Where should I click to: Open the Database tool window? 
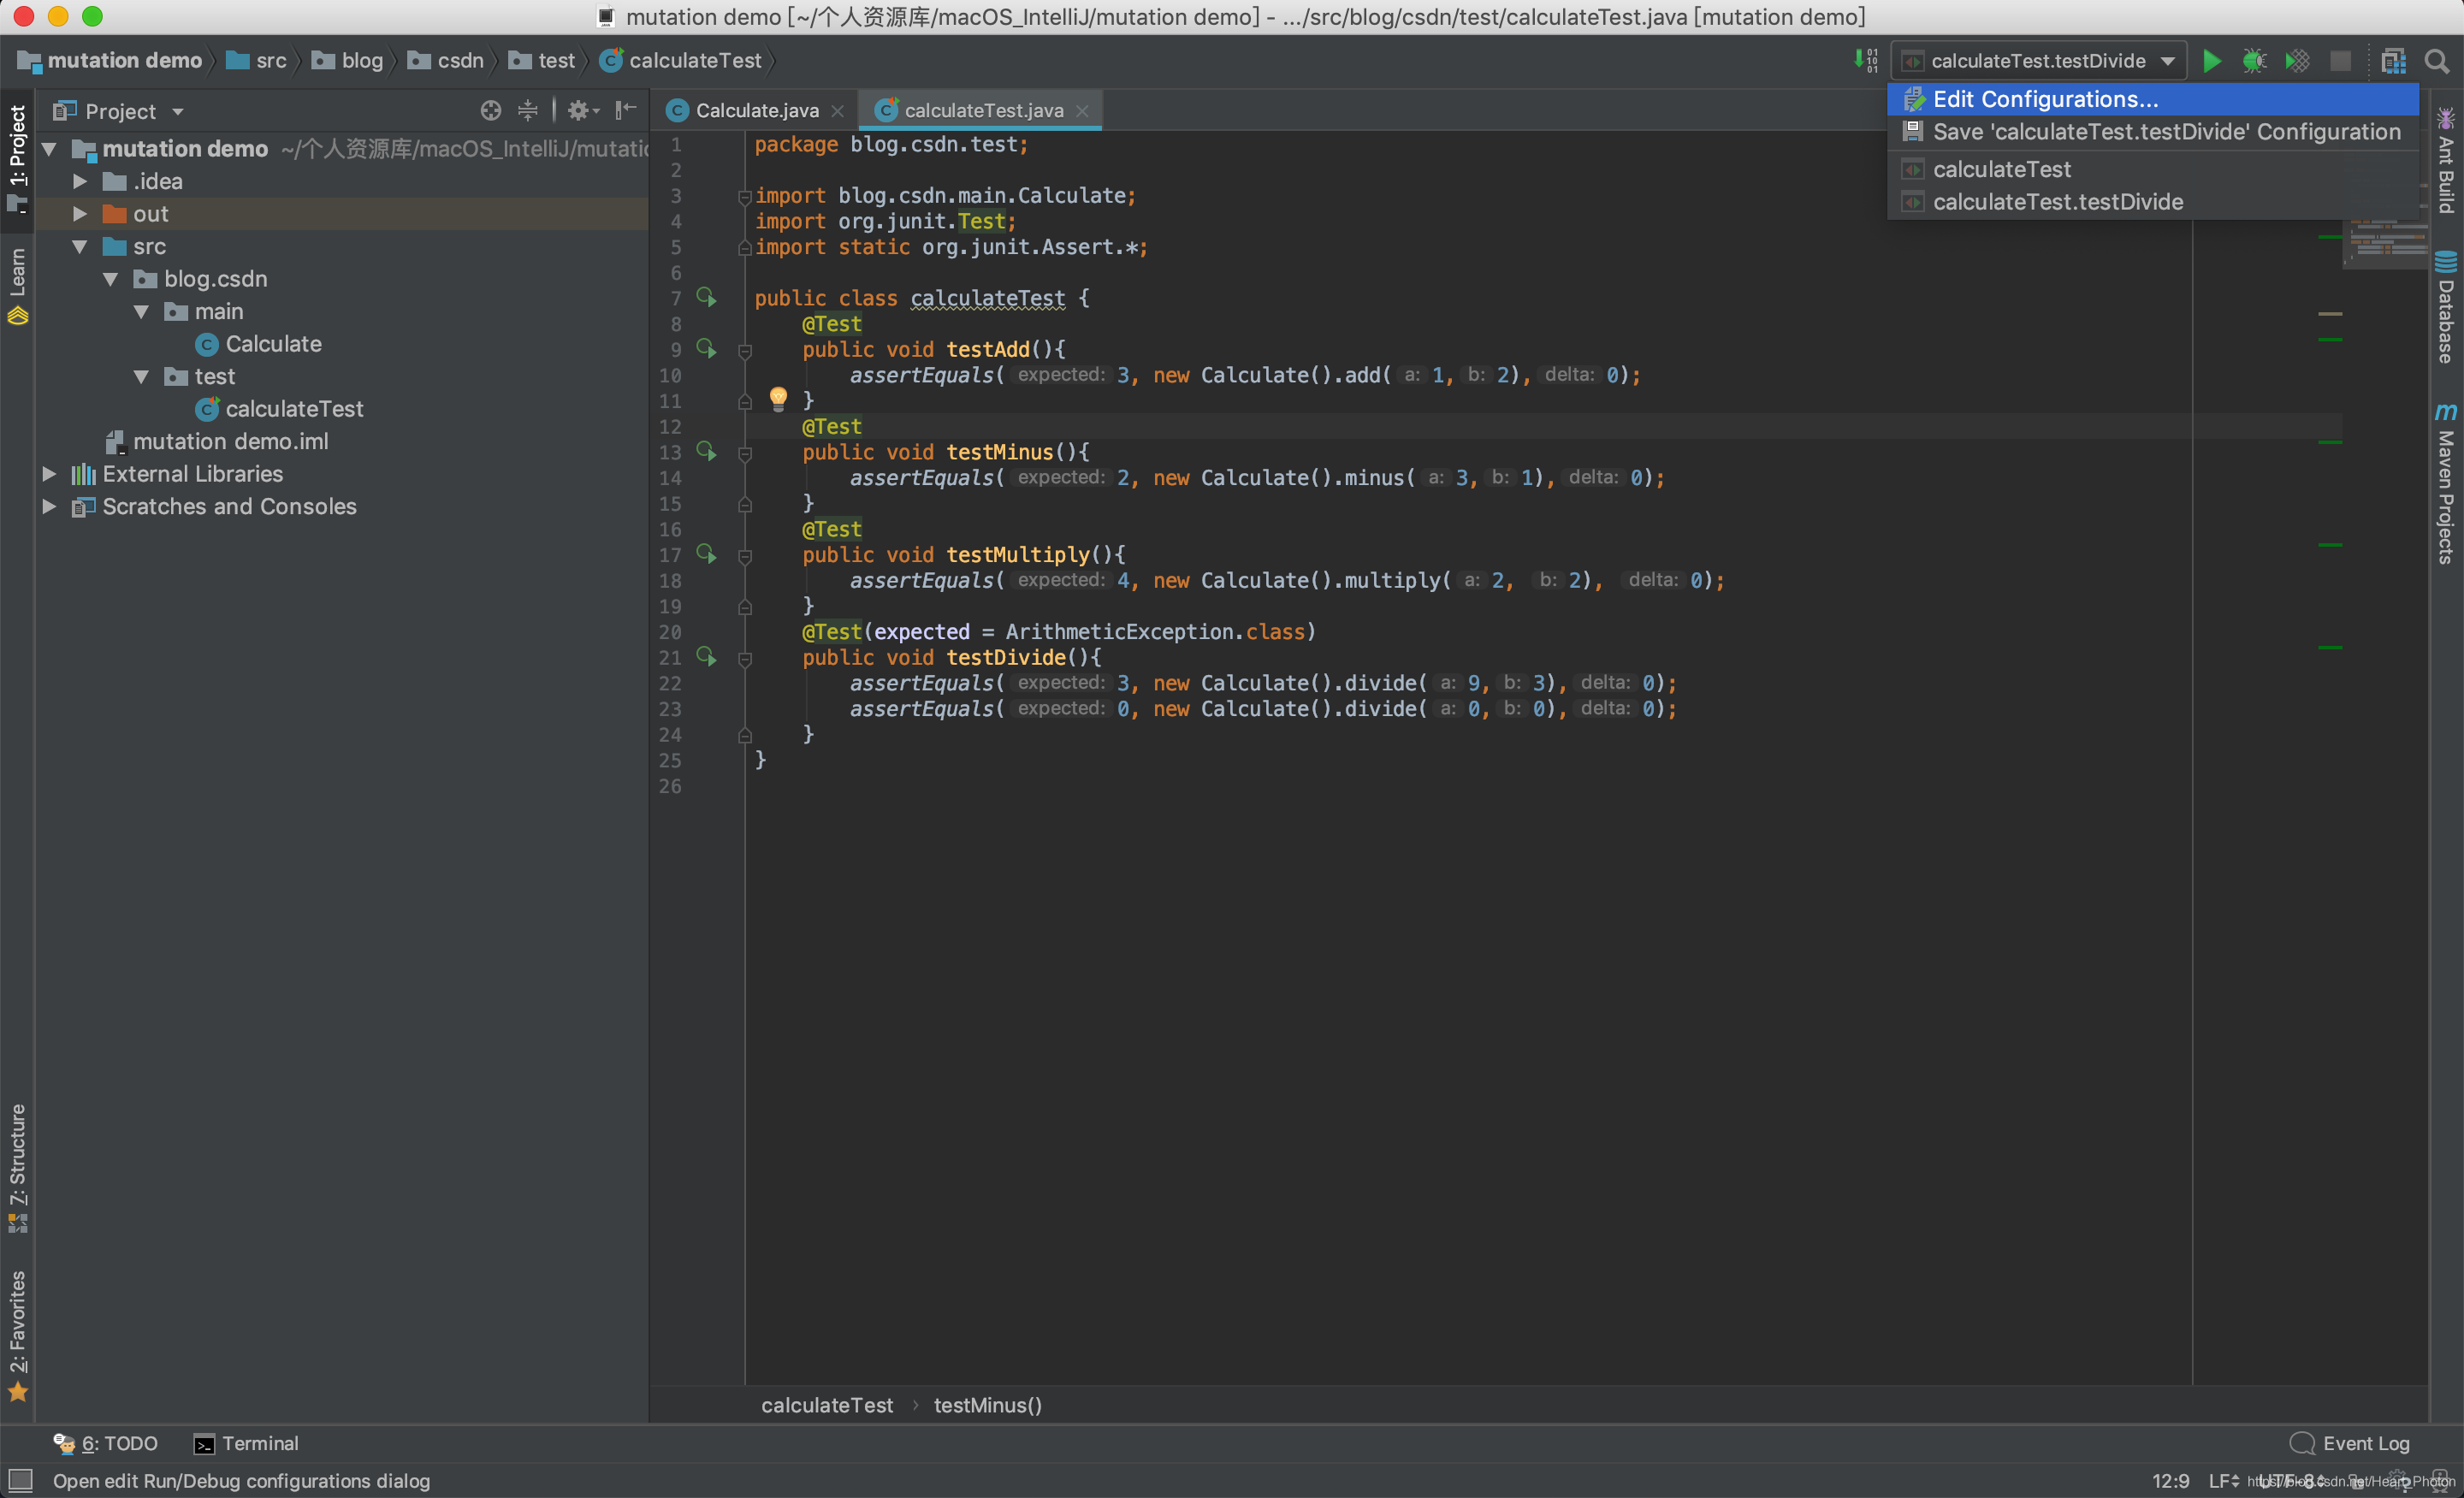click(x=2446, y=307)
